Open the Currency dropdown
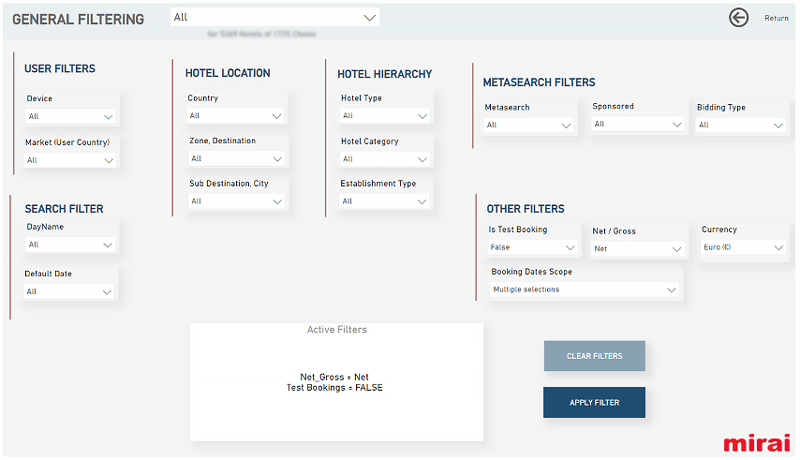800x460 pixels. tap(743, 247)
